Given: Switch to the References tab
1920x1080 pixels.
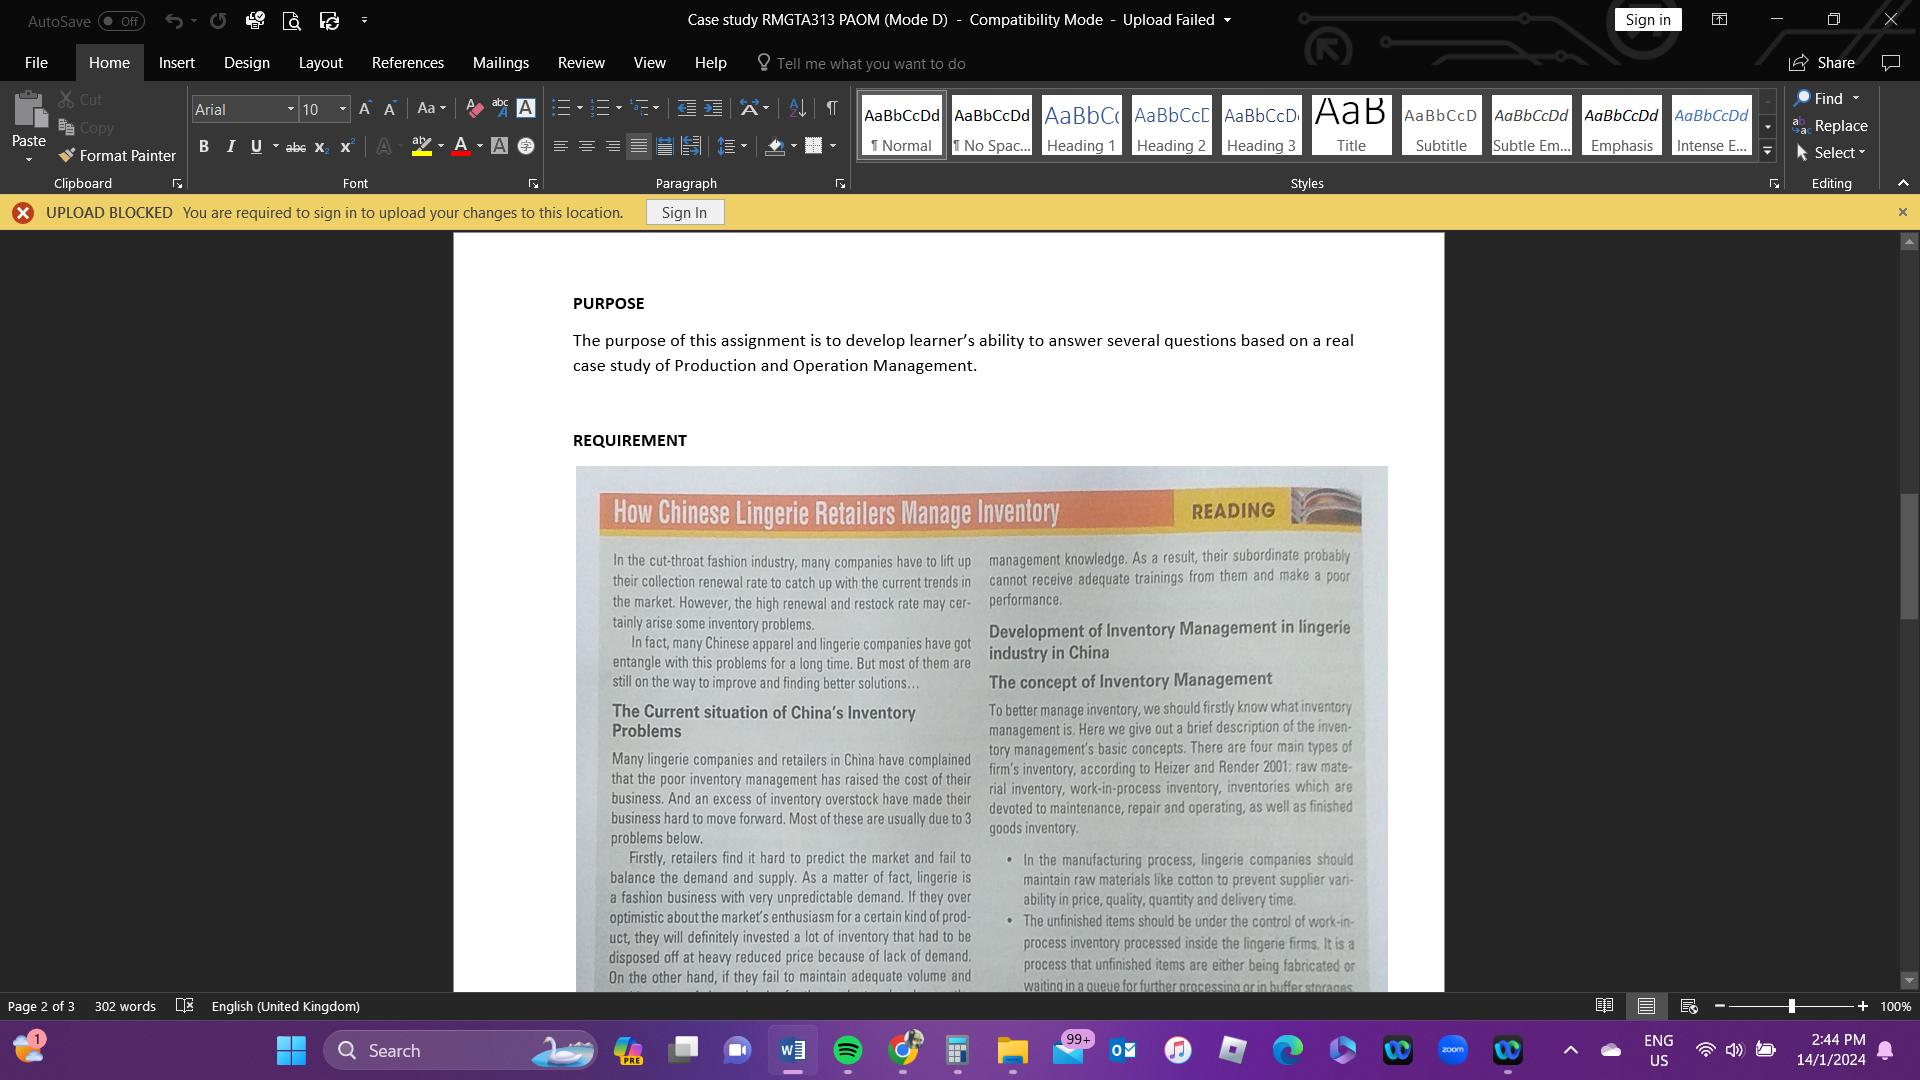Looking at the screenshot, I should pos(407,62).
